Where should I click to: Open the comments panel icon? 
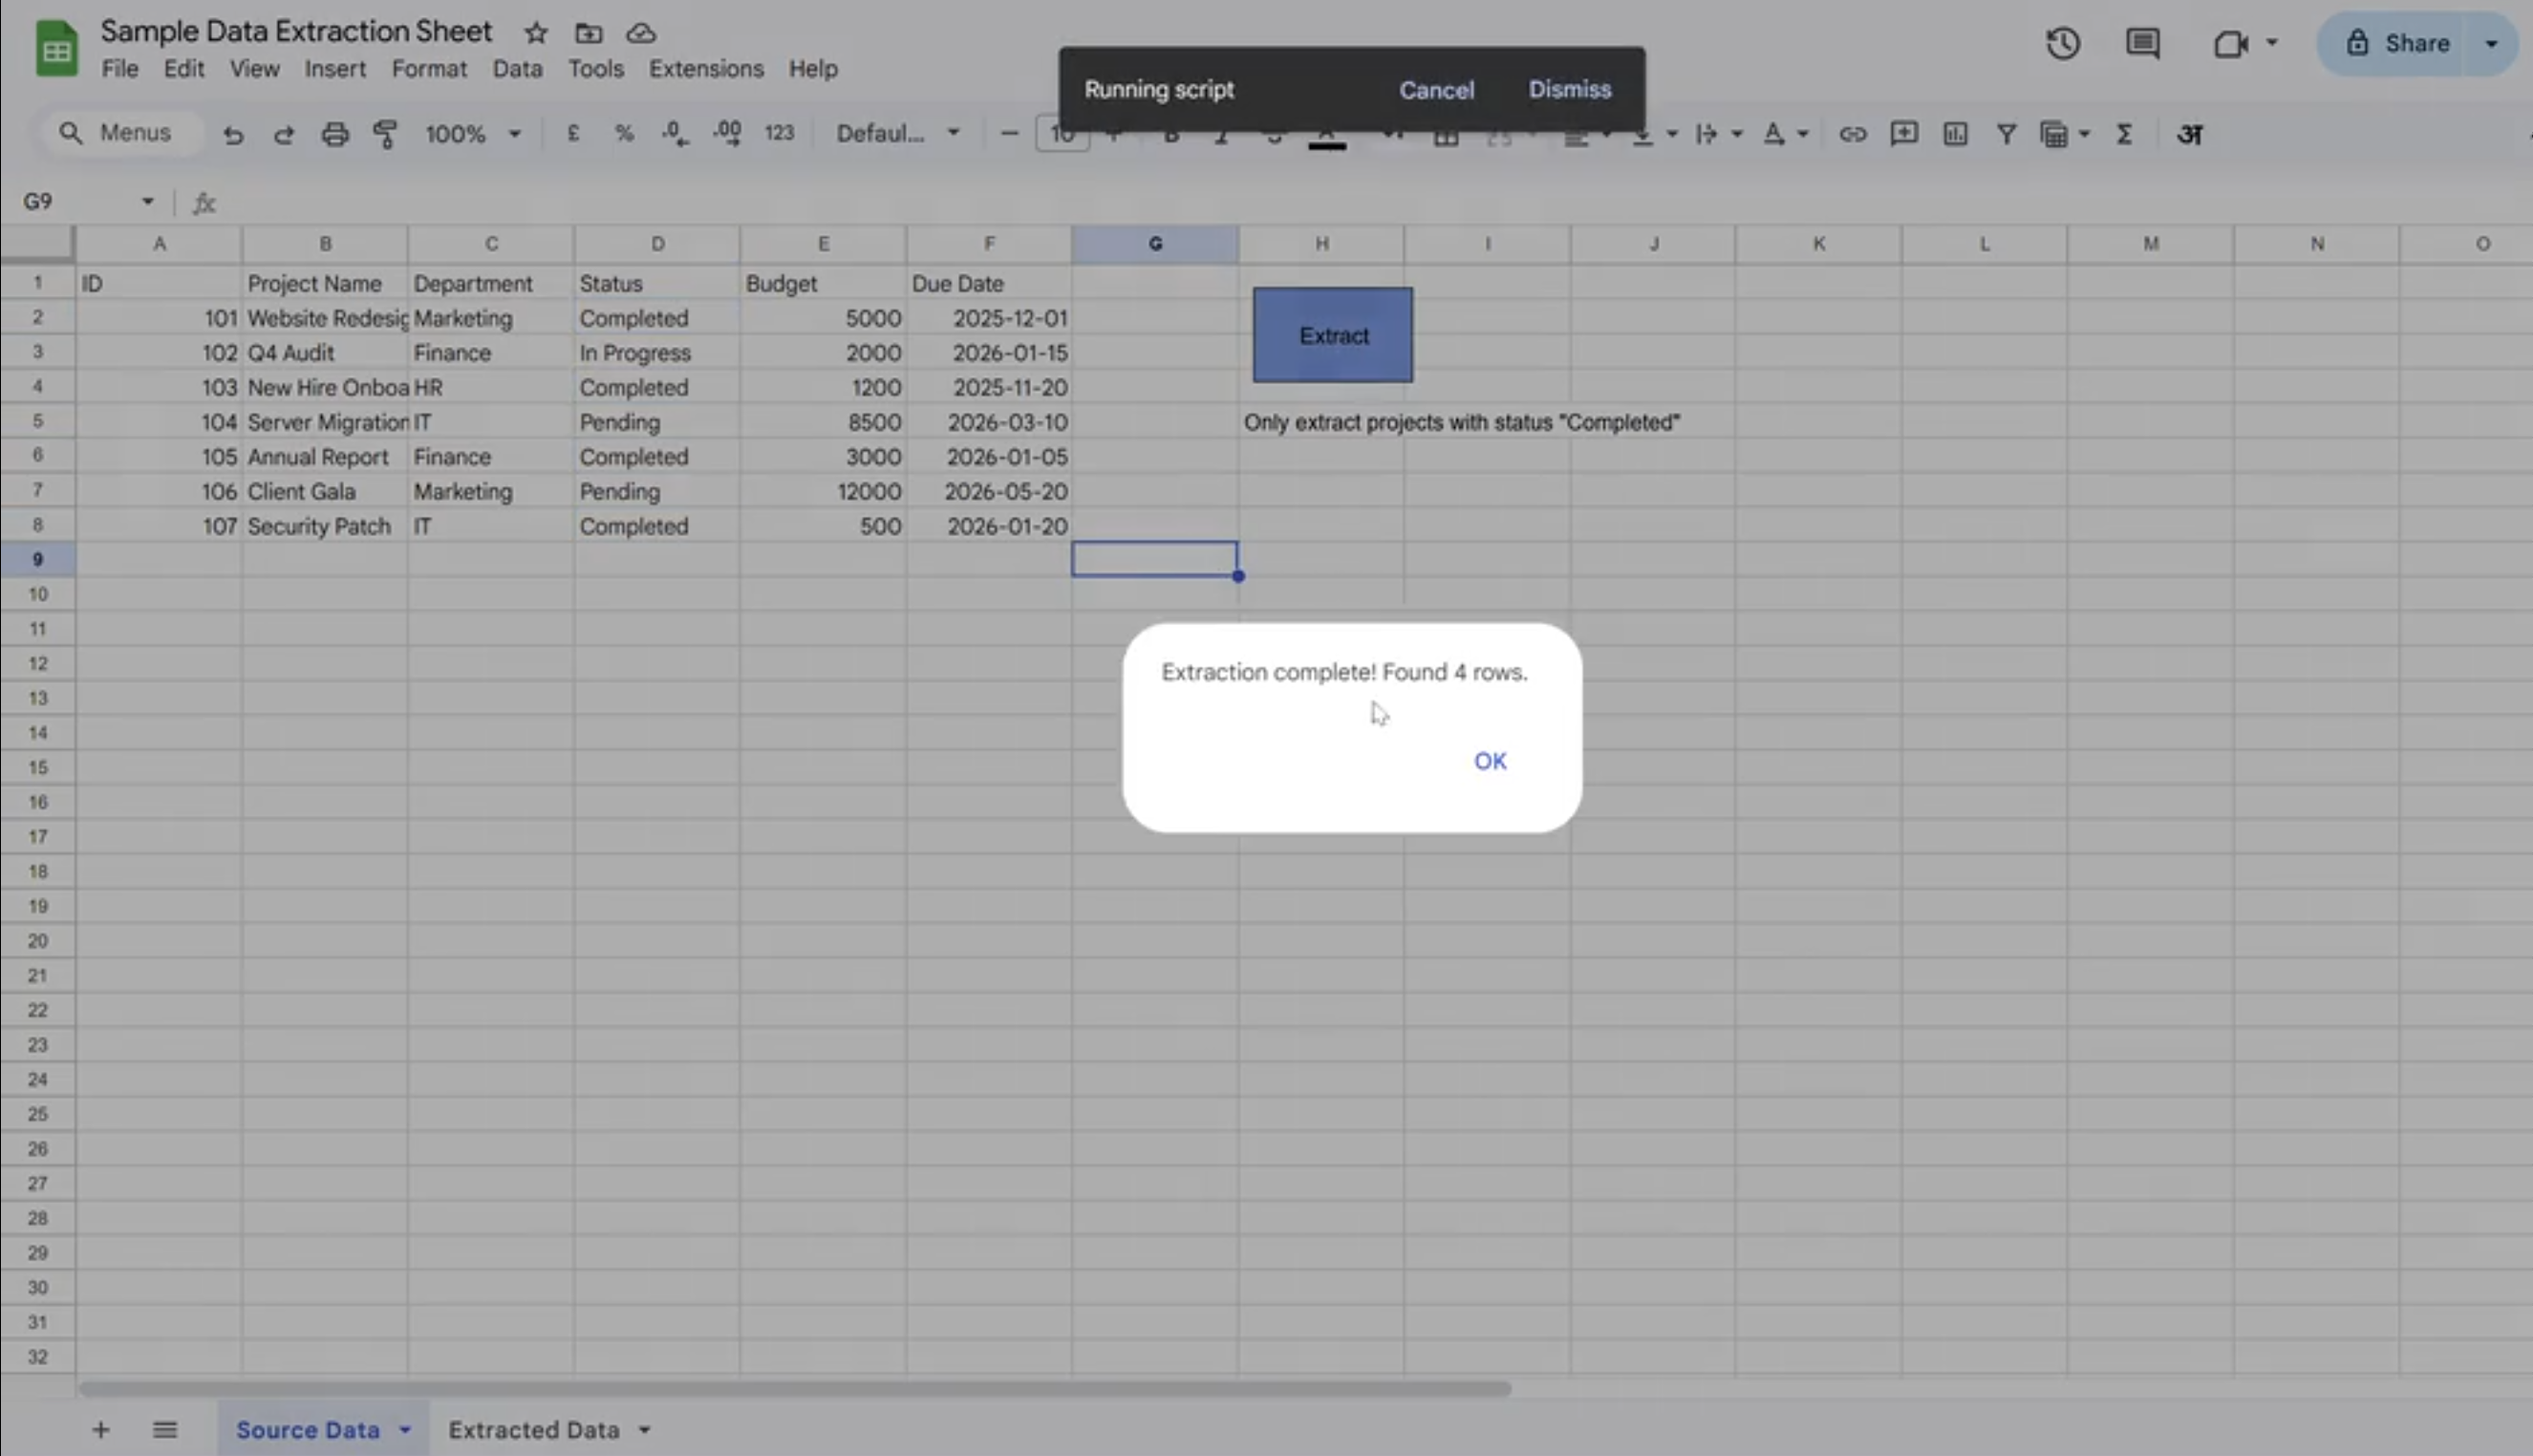pos(2142,43)
